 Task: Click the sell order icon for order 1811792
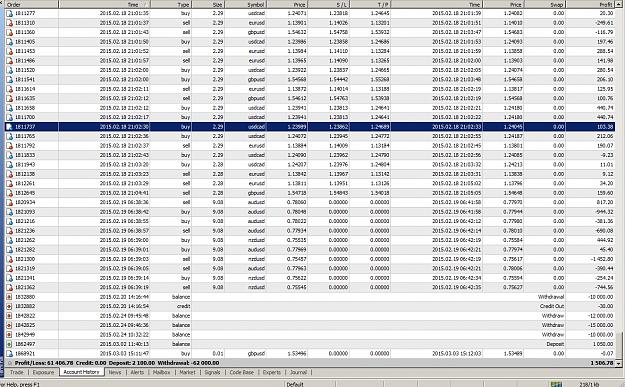pyautogui.click(x=10, y=145)
